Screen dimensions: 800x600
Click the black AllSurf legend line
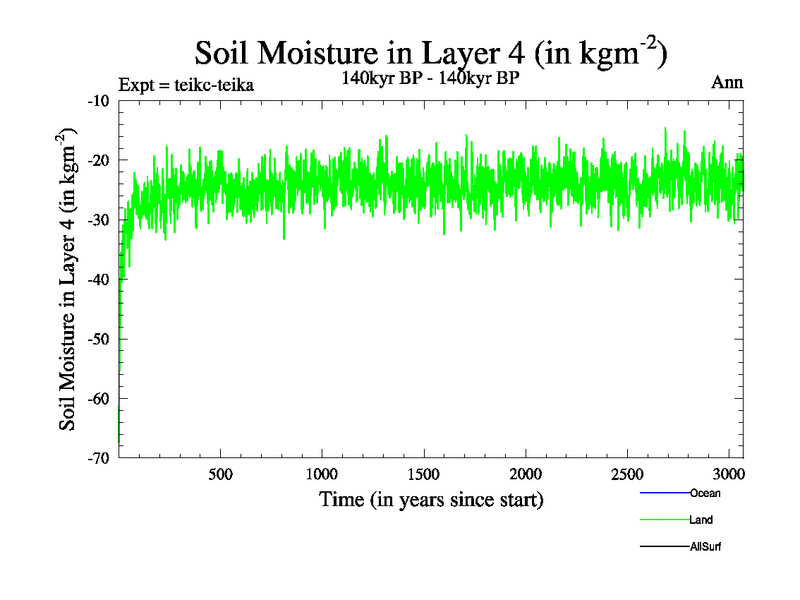pos(664,547)
